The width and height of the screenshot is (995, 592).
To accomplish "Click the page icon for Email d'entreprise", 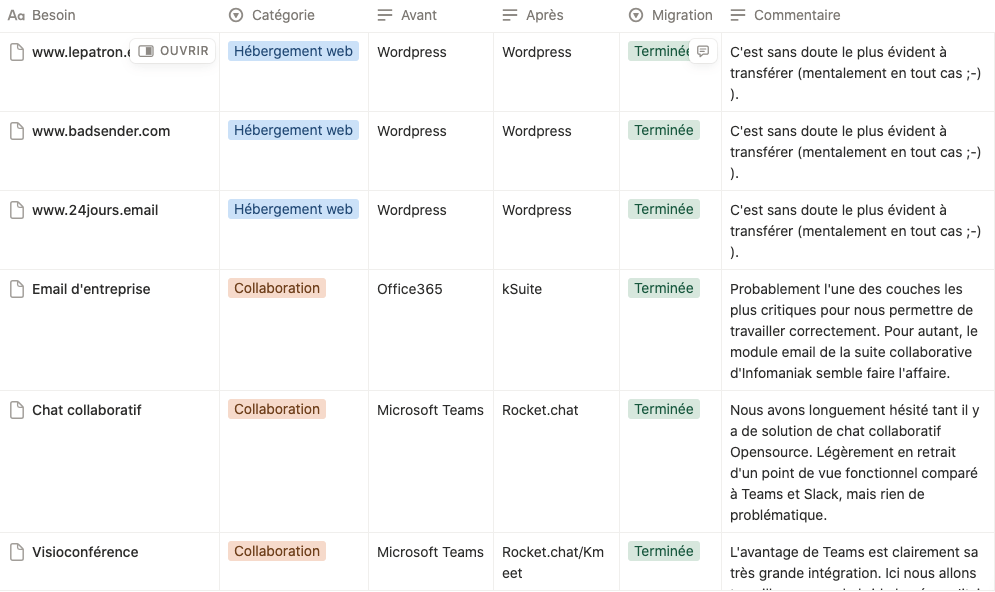I will click(x=16, y=289).
